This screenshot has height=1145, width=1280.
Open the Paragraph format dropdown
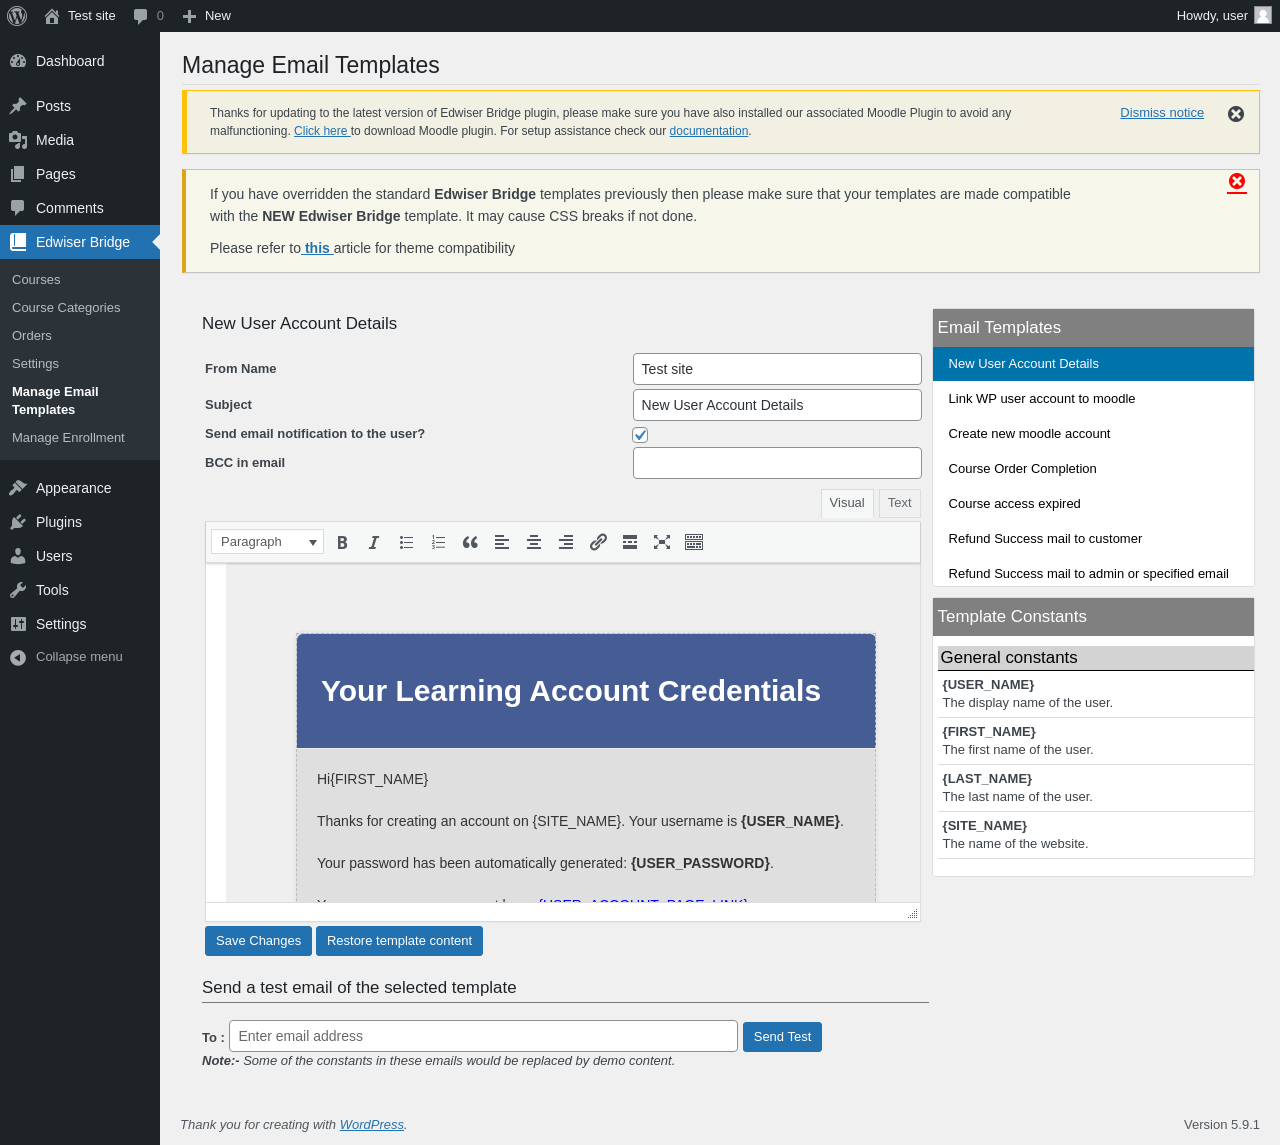click(x=267, y=542)
